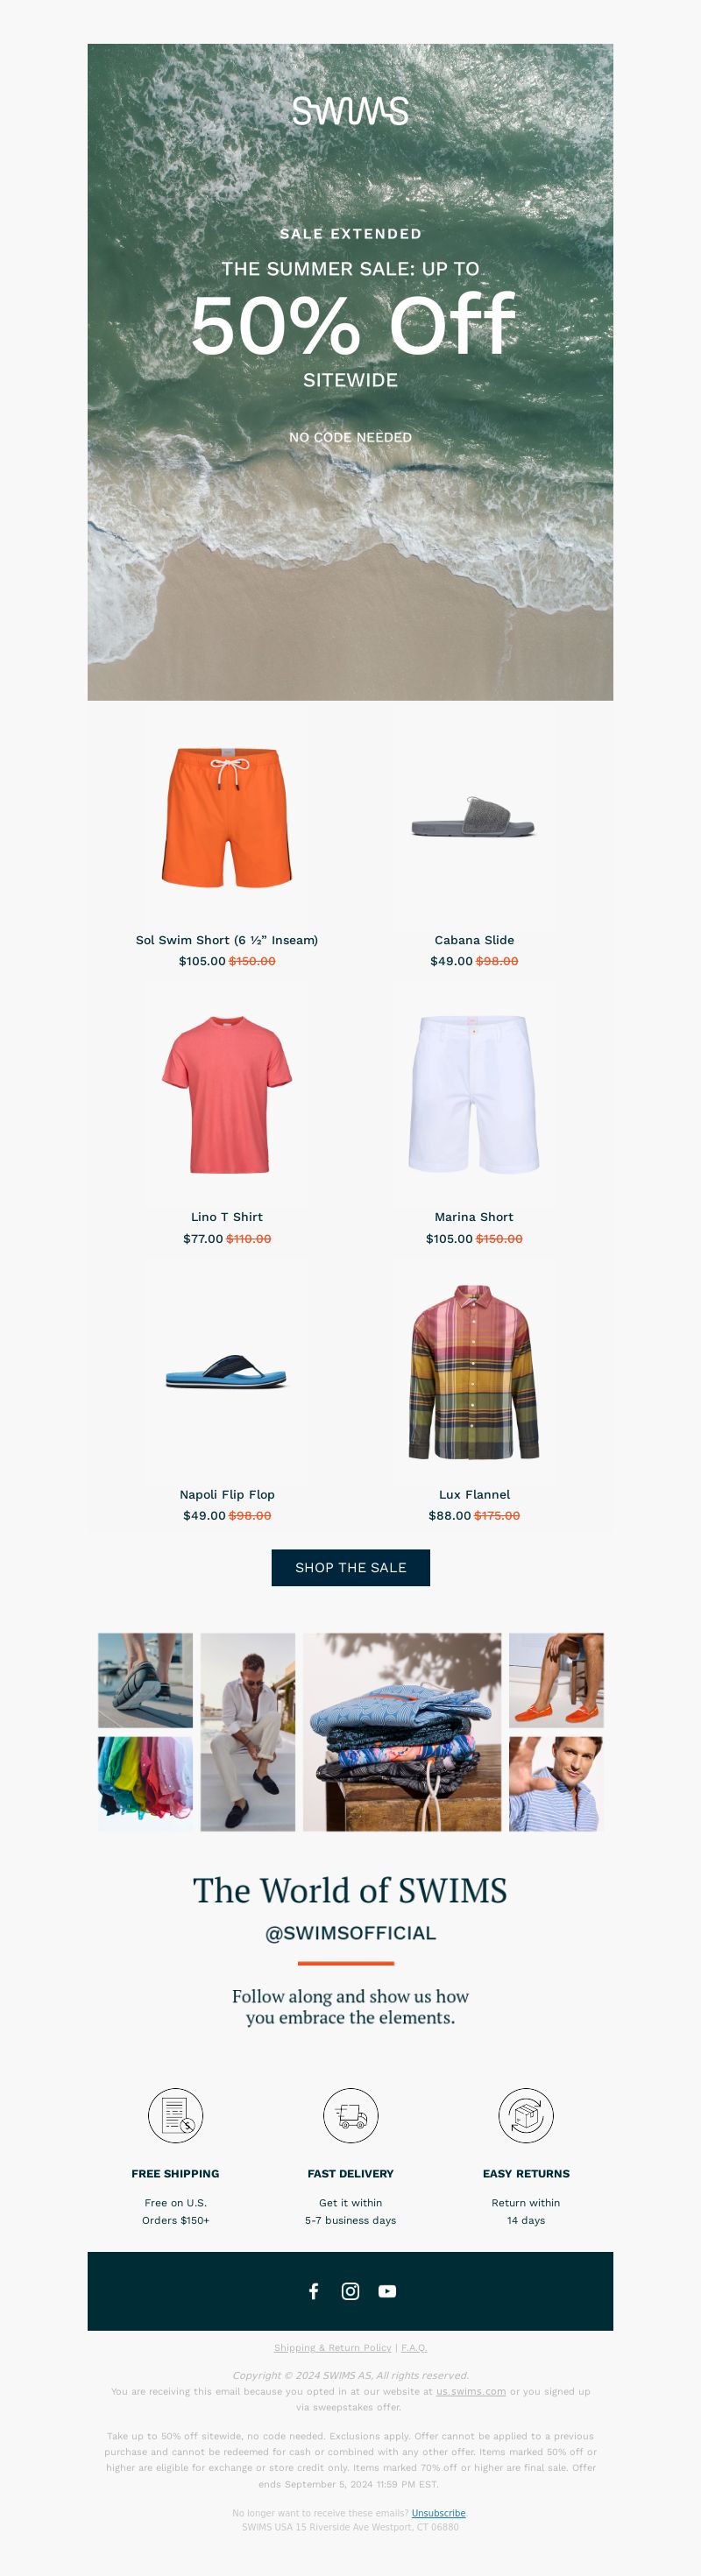This screenshot has height=2576, width=701.
Task: Click the Fast Delivery truck icon
Action: [x=350, y=2115]
